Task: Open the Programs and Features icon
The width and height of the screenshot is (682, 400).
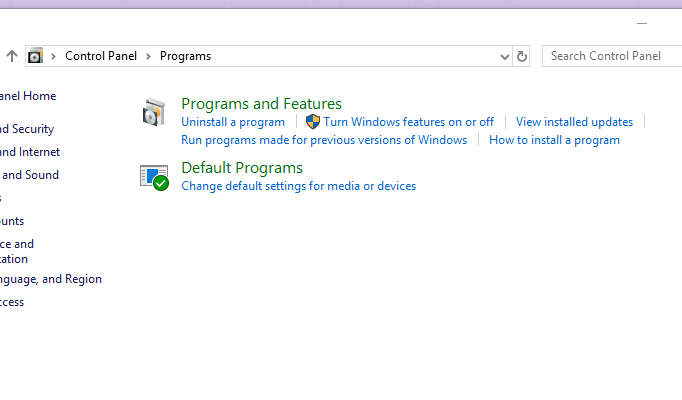Action: click(154, 112)
